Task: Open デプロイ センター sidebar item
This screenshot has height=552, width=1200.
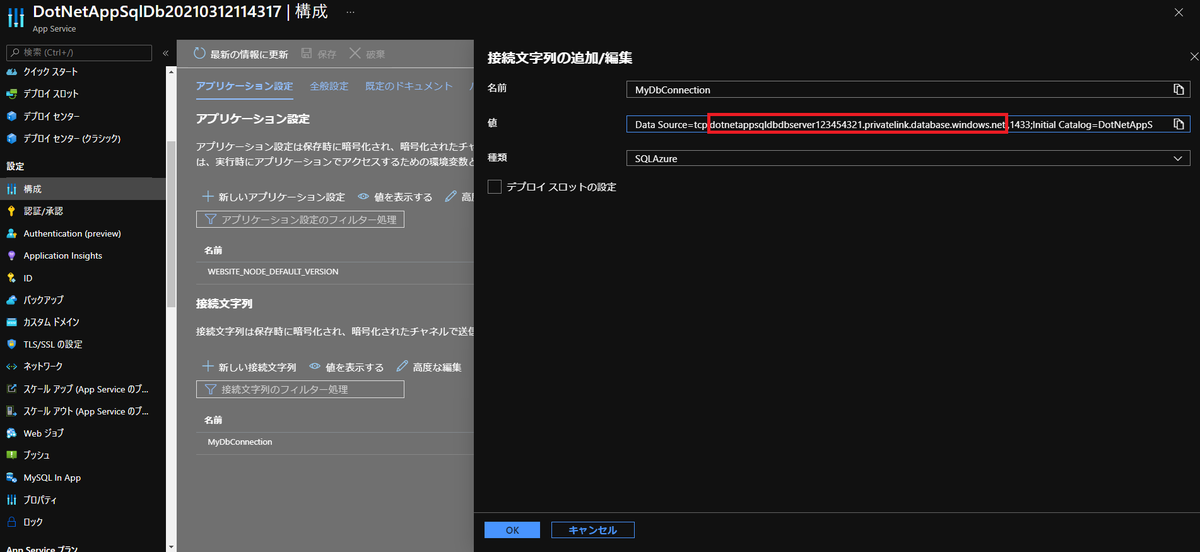Action: pyautogui.click(x=51, y=116)
